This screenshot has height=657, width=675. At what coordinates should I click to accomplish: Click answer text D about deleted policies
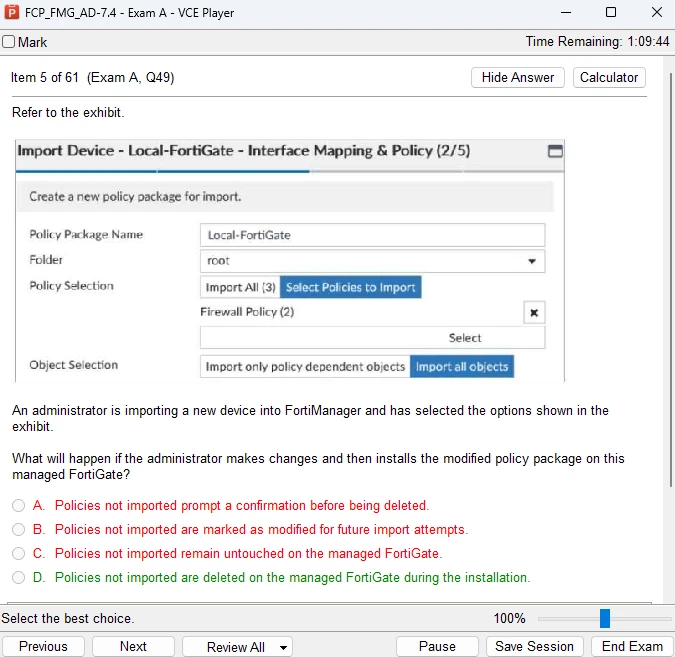click(x=292, y=577)
